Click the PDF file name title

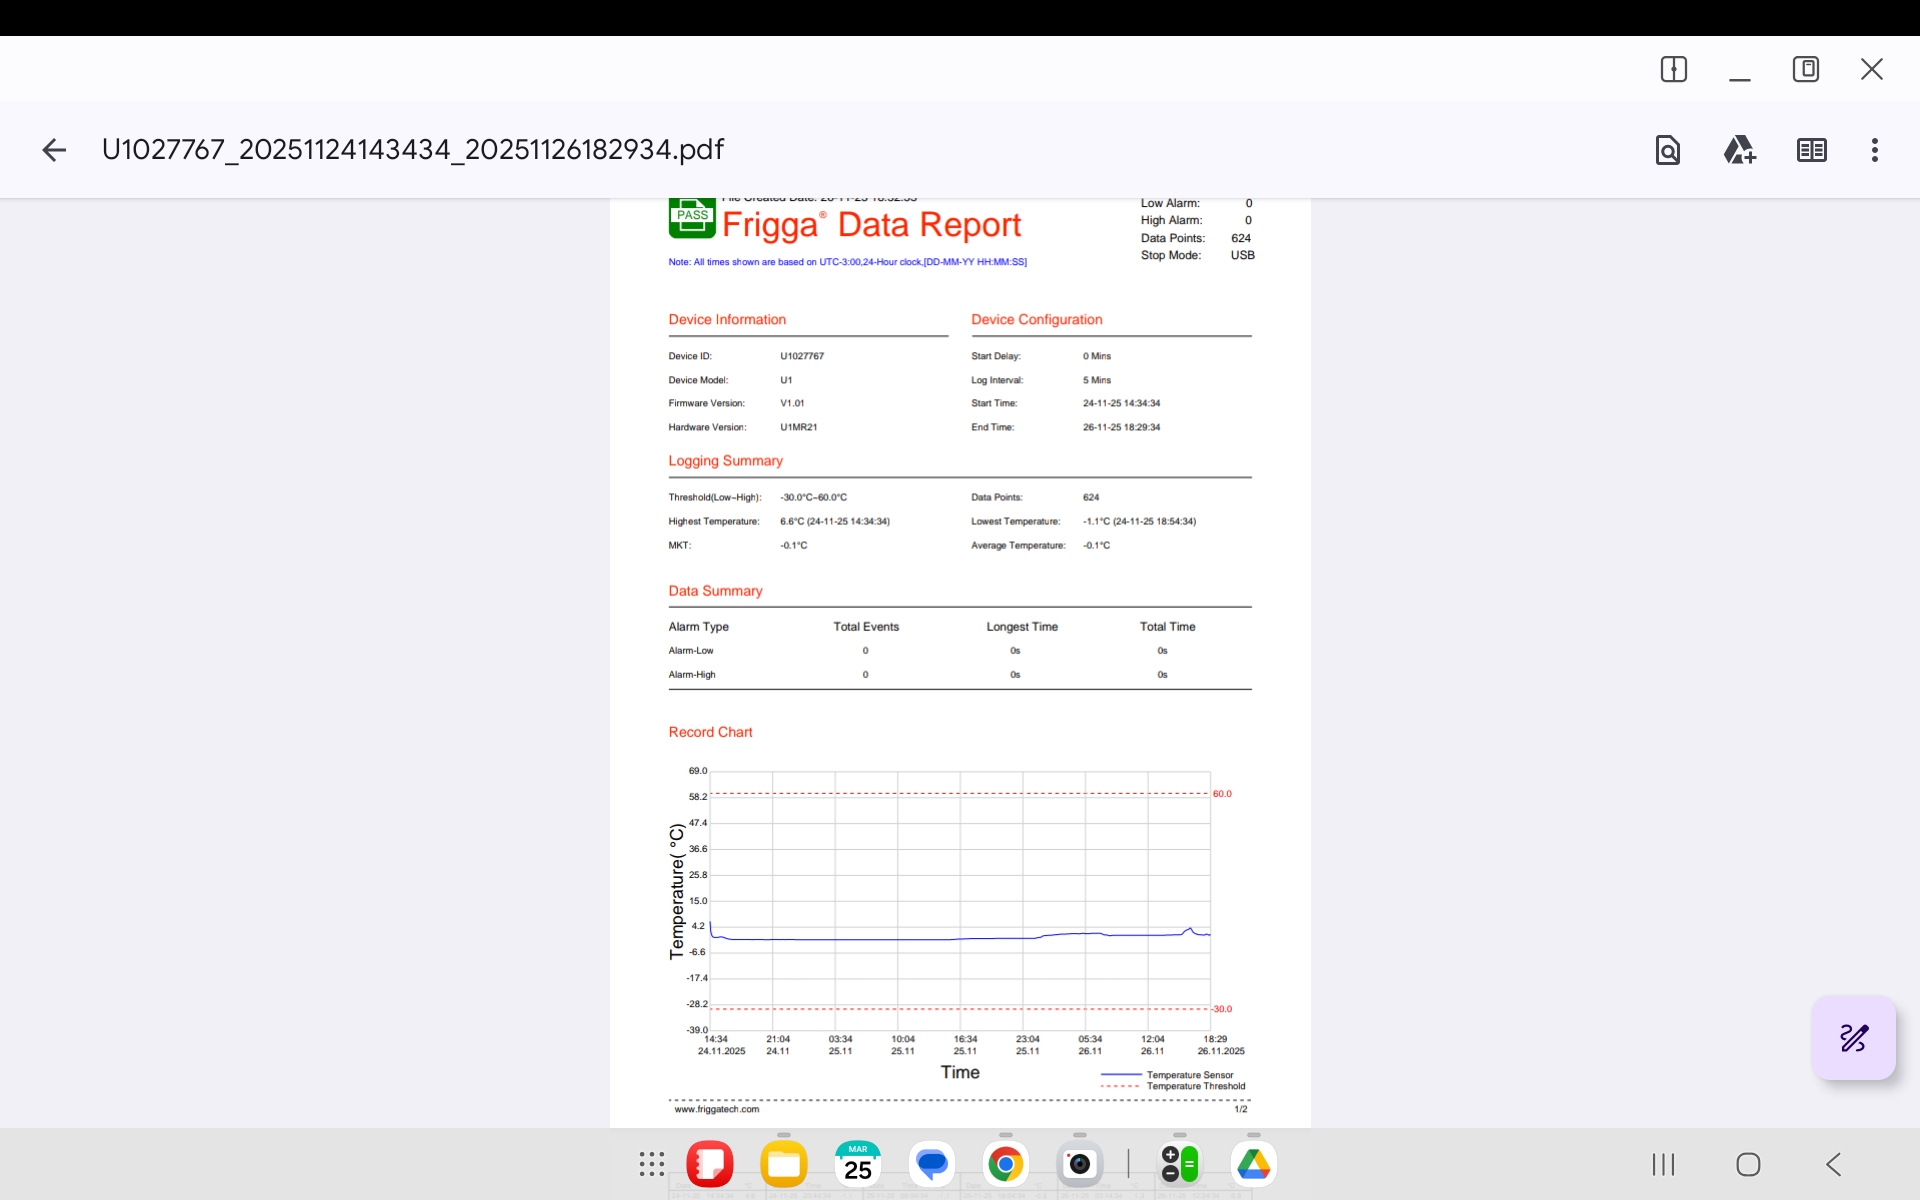[412, 150]
